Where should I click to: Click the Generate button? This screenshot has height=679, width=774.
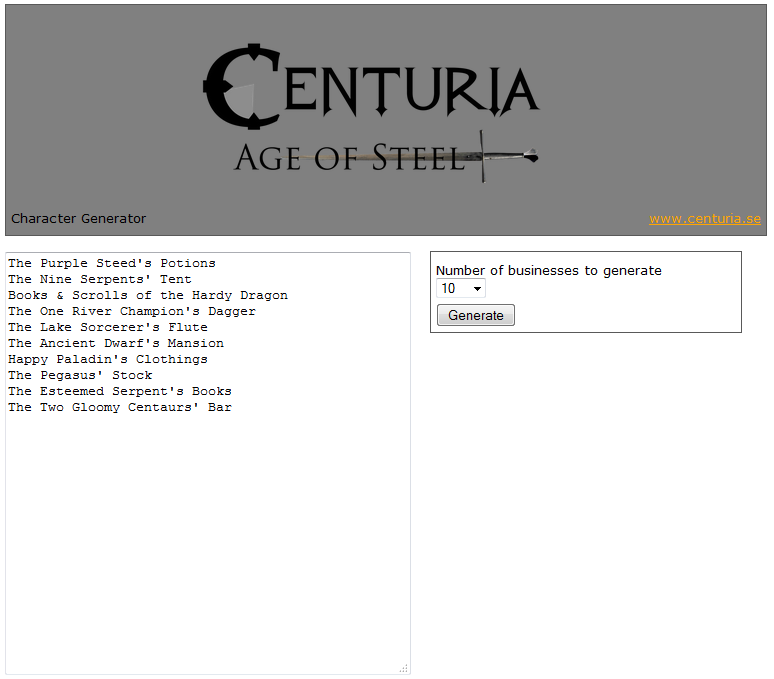[x=475, y=315]
